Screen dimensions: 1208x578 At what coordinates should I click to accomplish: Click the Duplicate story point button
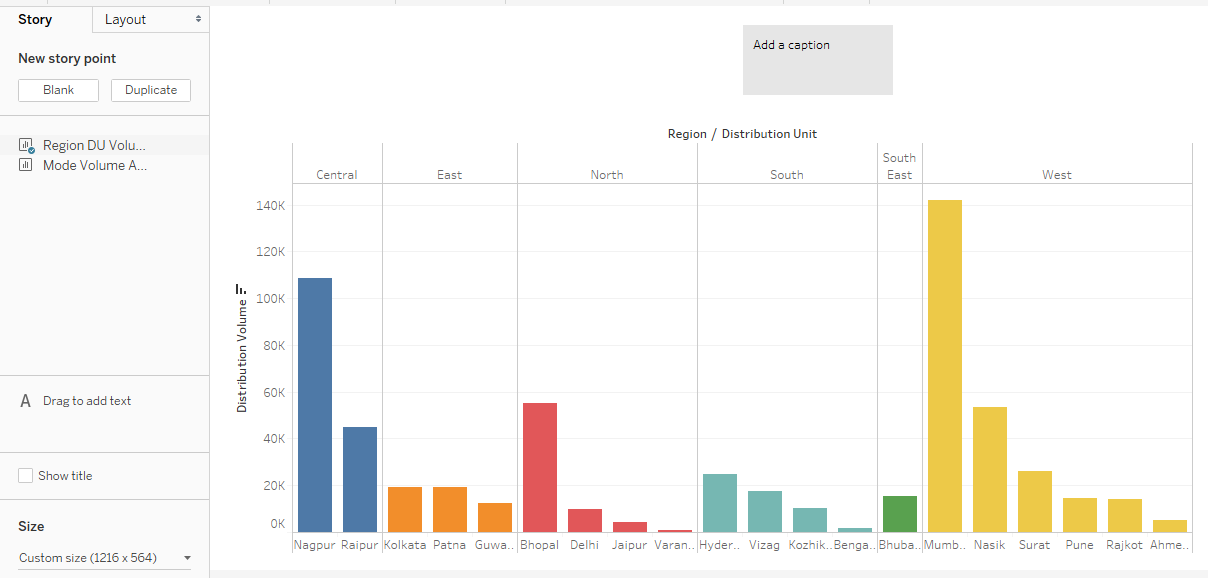[151, 90]
